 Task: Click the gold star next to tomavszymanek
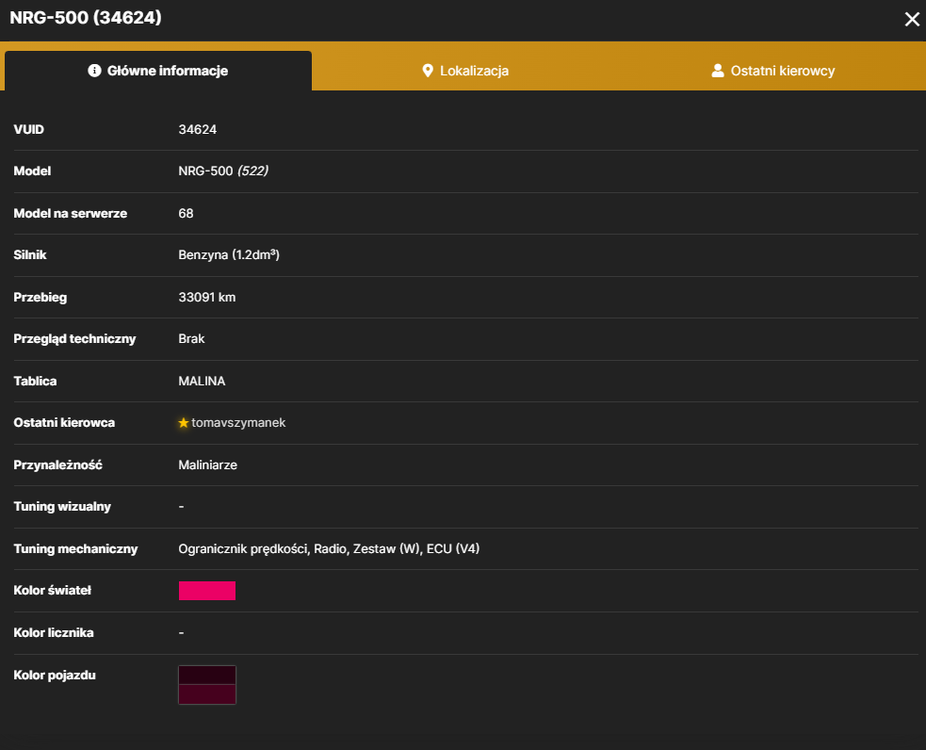click(184, 423)
